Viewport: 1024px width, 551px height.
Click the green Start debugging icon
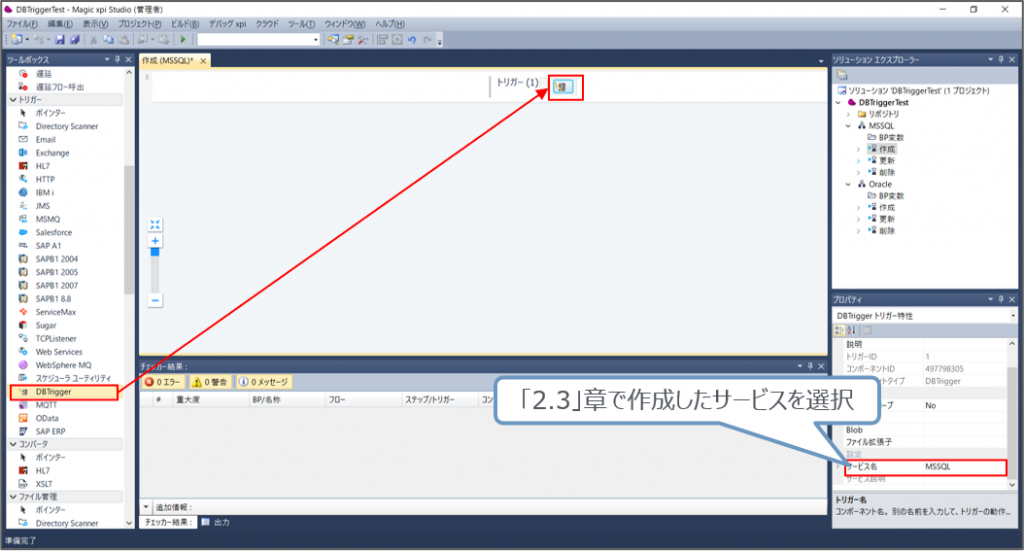[x=183, y=39]
